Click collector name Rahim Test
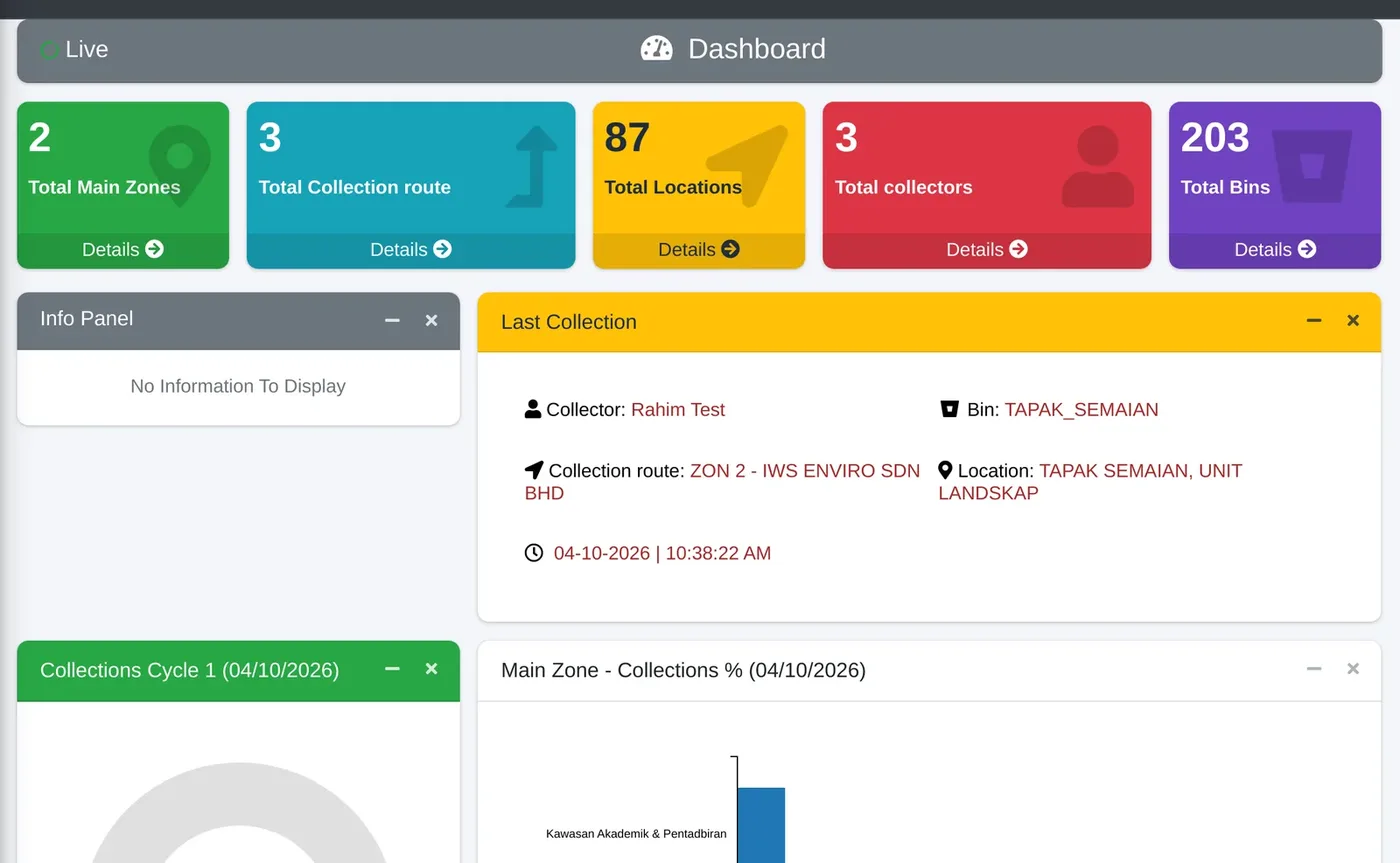Screen dimensions: 1400x863 pos(678,410)
